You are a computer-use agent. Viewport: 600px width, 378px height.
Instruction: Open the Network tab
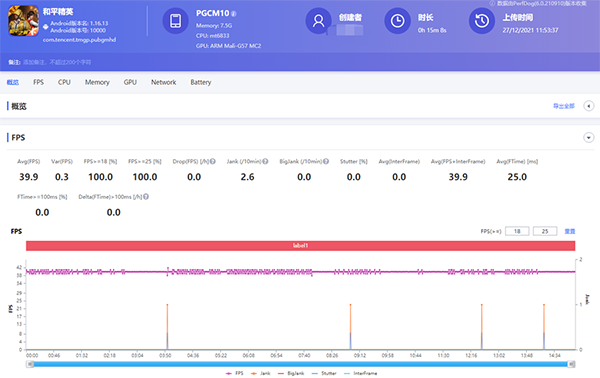tap(163, 82)
